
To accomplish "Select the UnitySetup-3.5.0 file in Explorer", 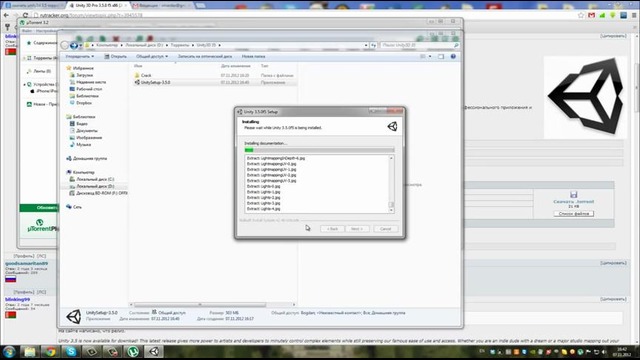I will click(x=156, y=82).
